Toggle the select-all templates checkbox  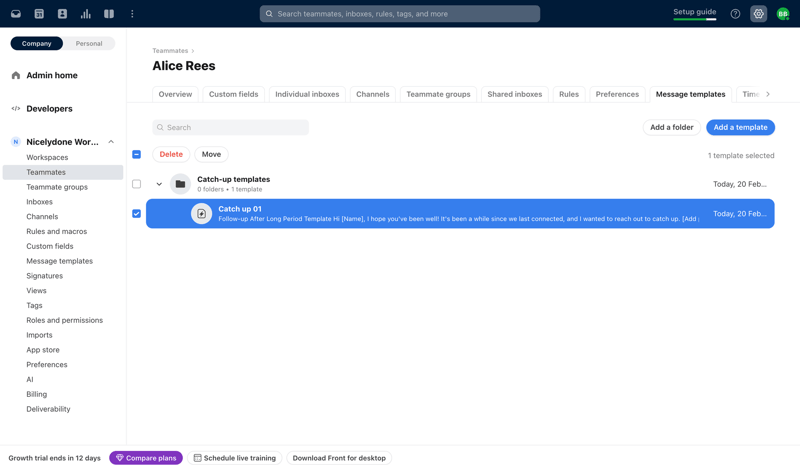136,154
